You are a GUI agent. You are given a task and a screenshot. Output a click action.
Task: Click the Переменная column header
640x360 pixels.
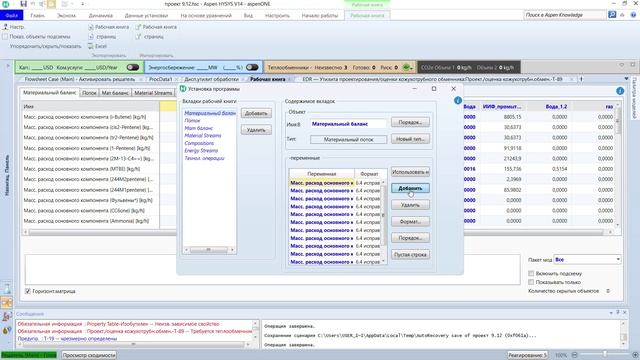pos(322,174)
